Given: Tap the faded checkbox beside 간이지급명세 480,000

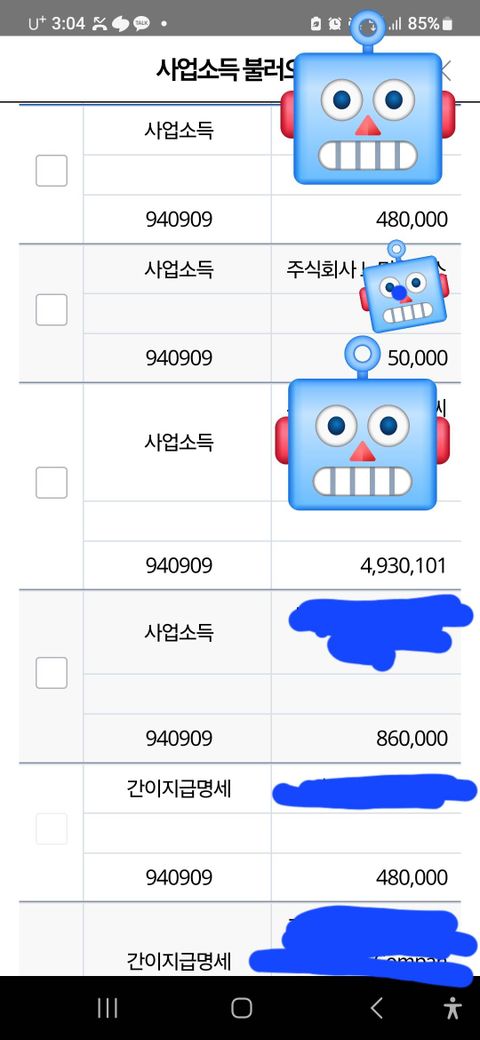Looking at the screenshot, I should coord(52,829).
